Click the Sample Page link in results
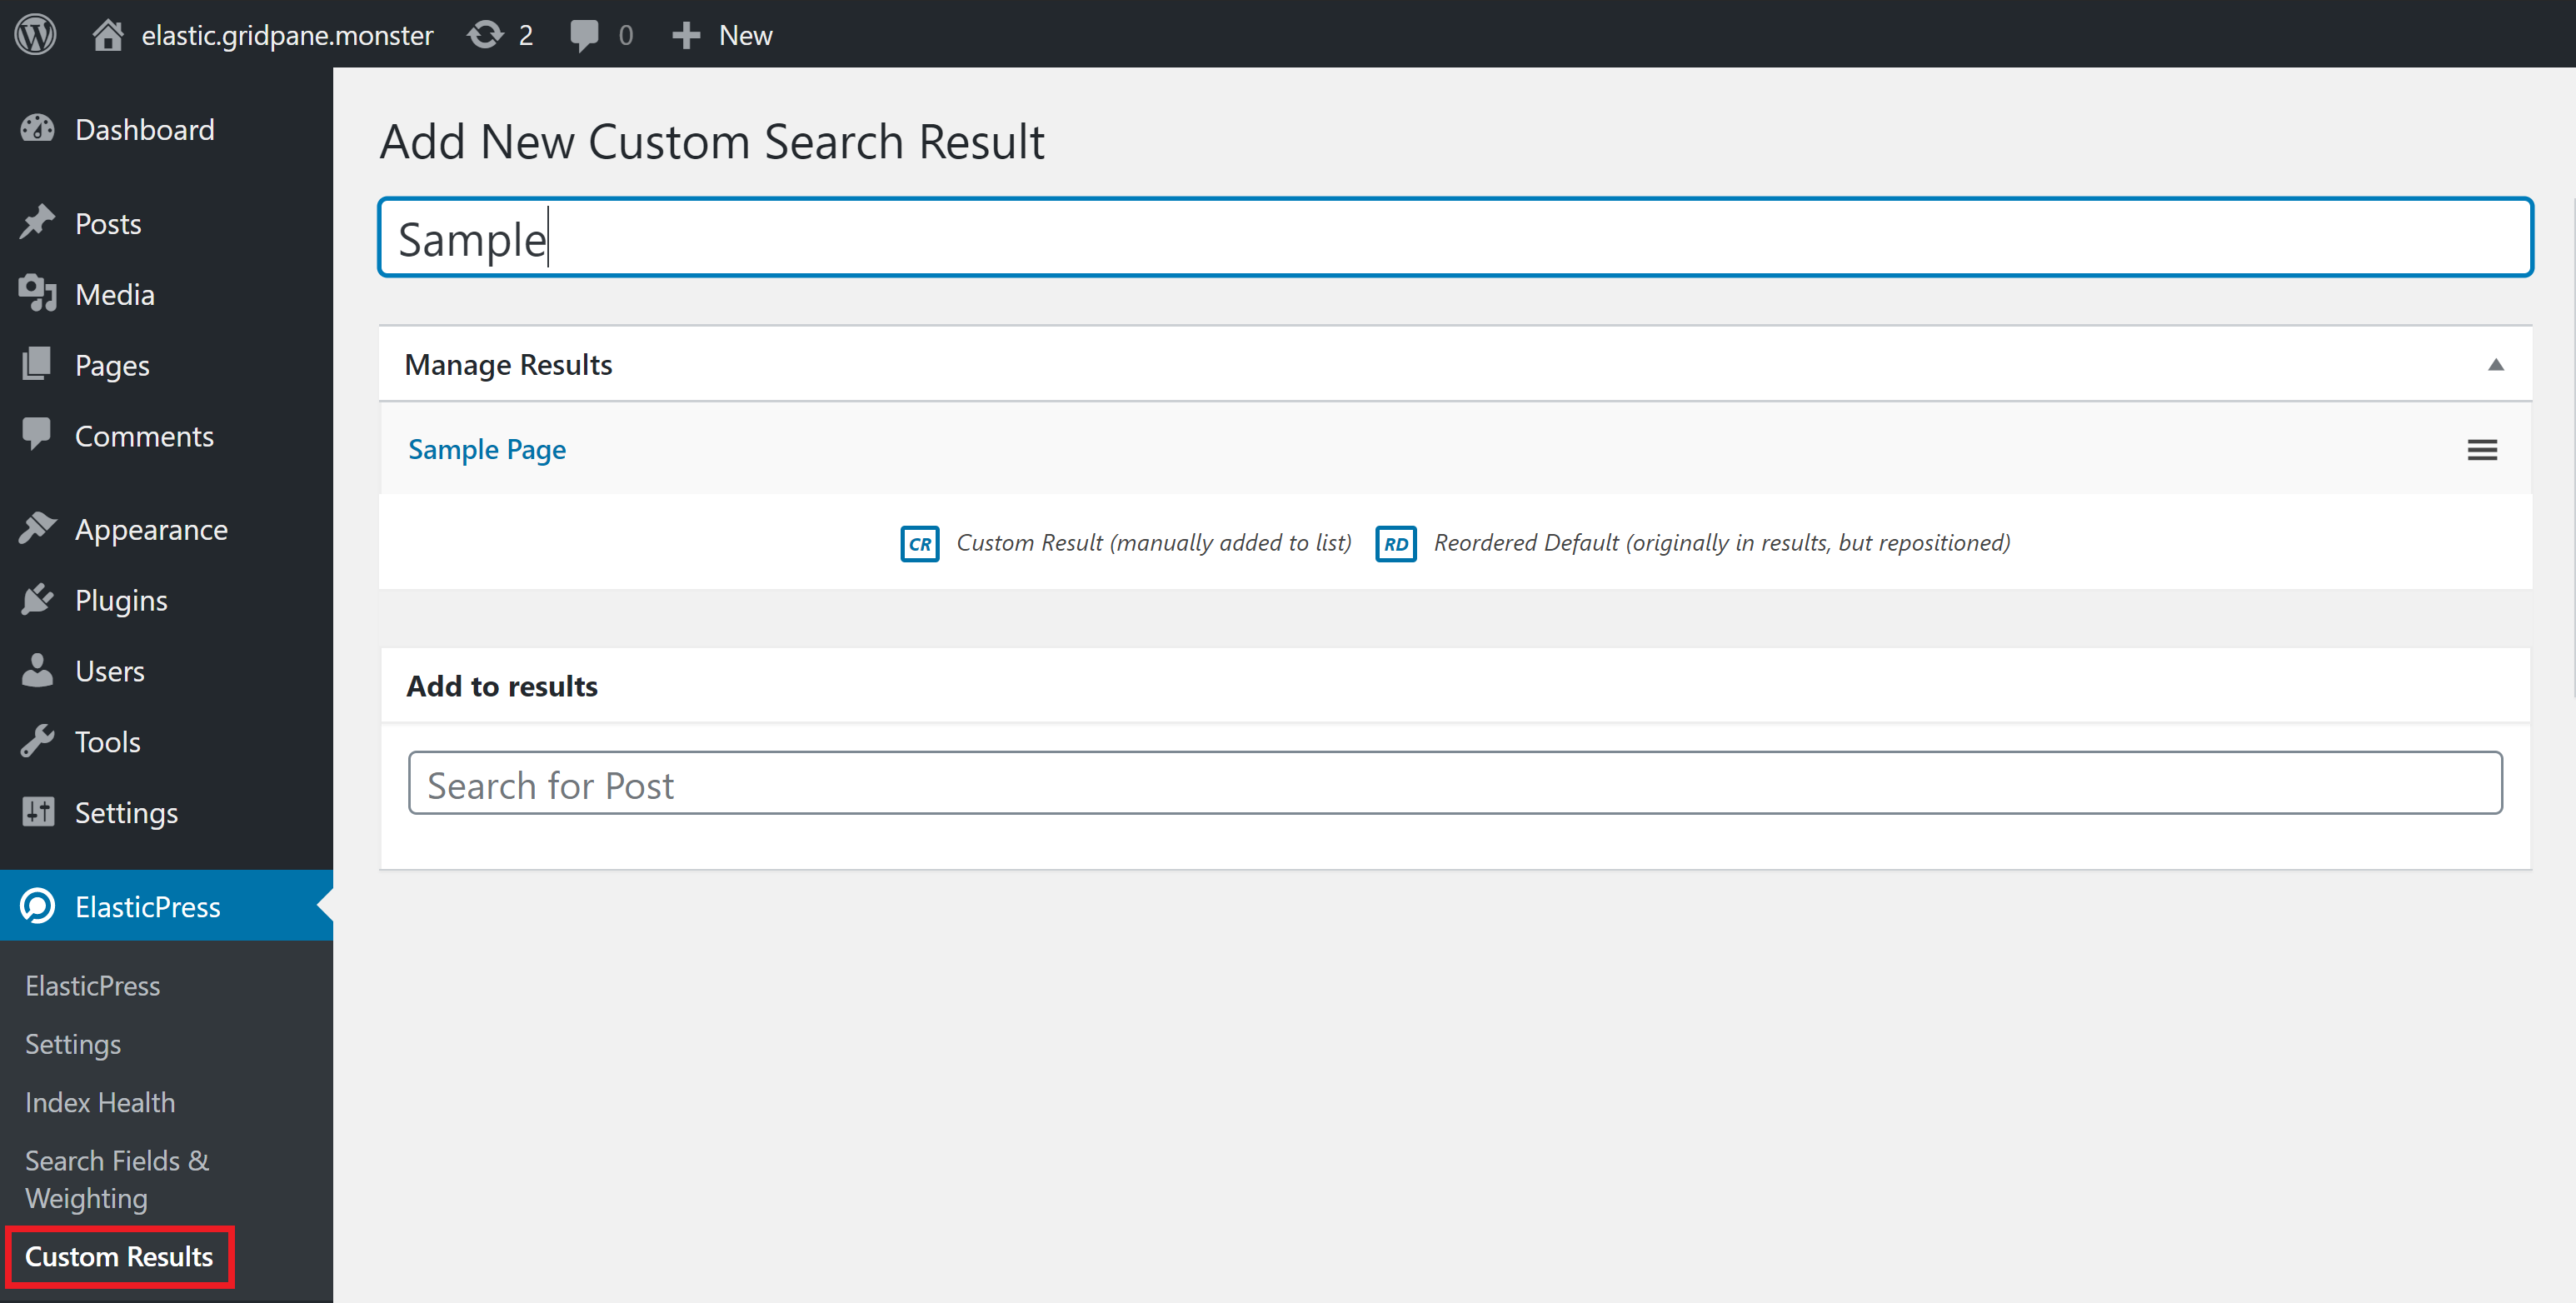Image resolution: width=2576 pixels, height=1303 pixels. tap(487, 449)
